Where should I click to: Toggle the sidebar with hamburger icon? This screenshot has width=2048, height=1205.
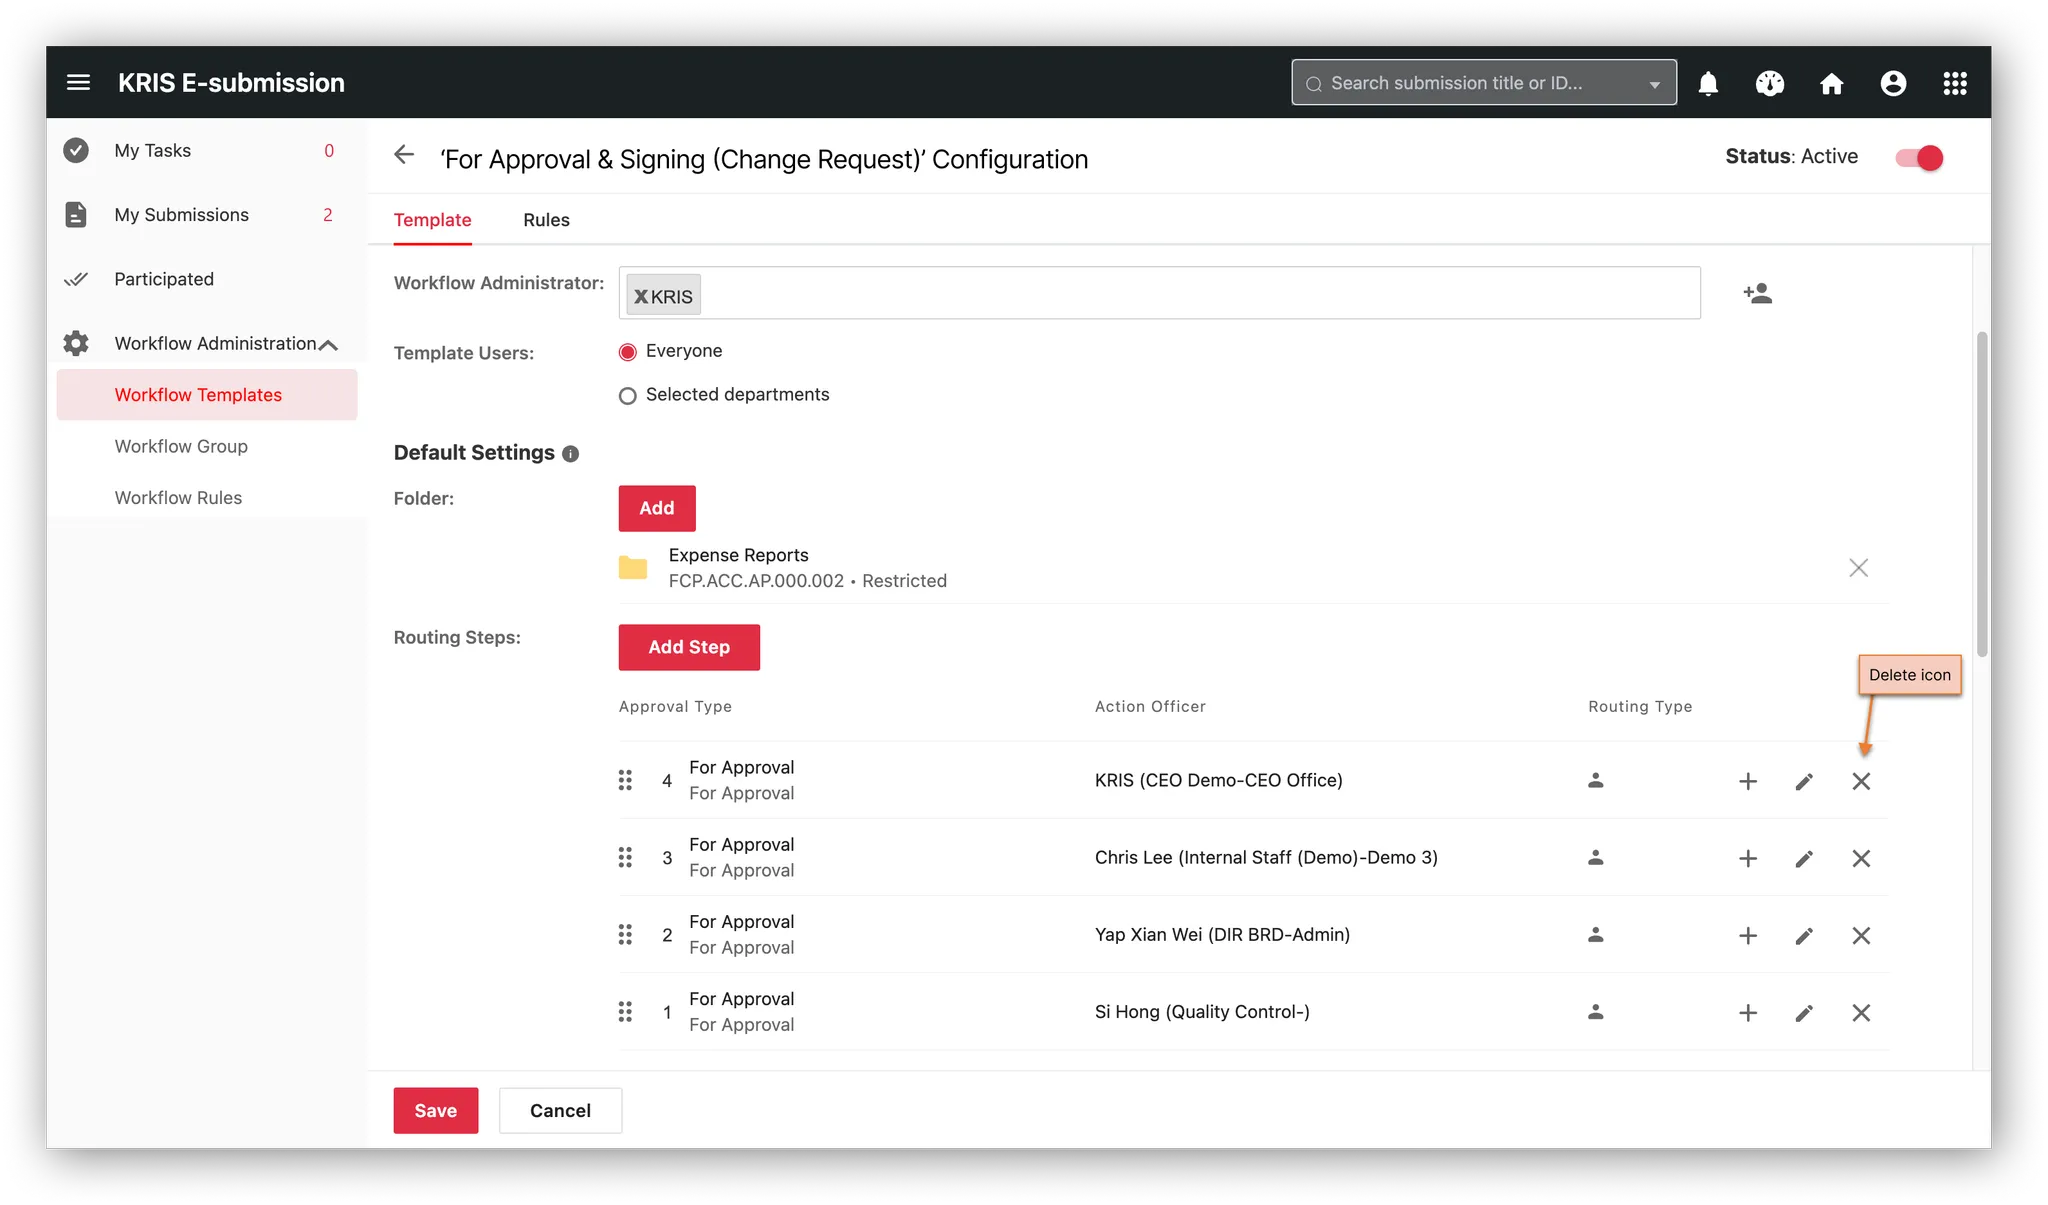click(x=78, y=82)
